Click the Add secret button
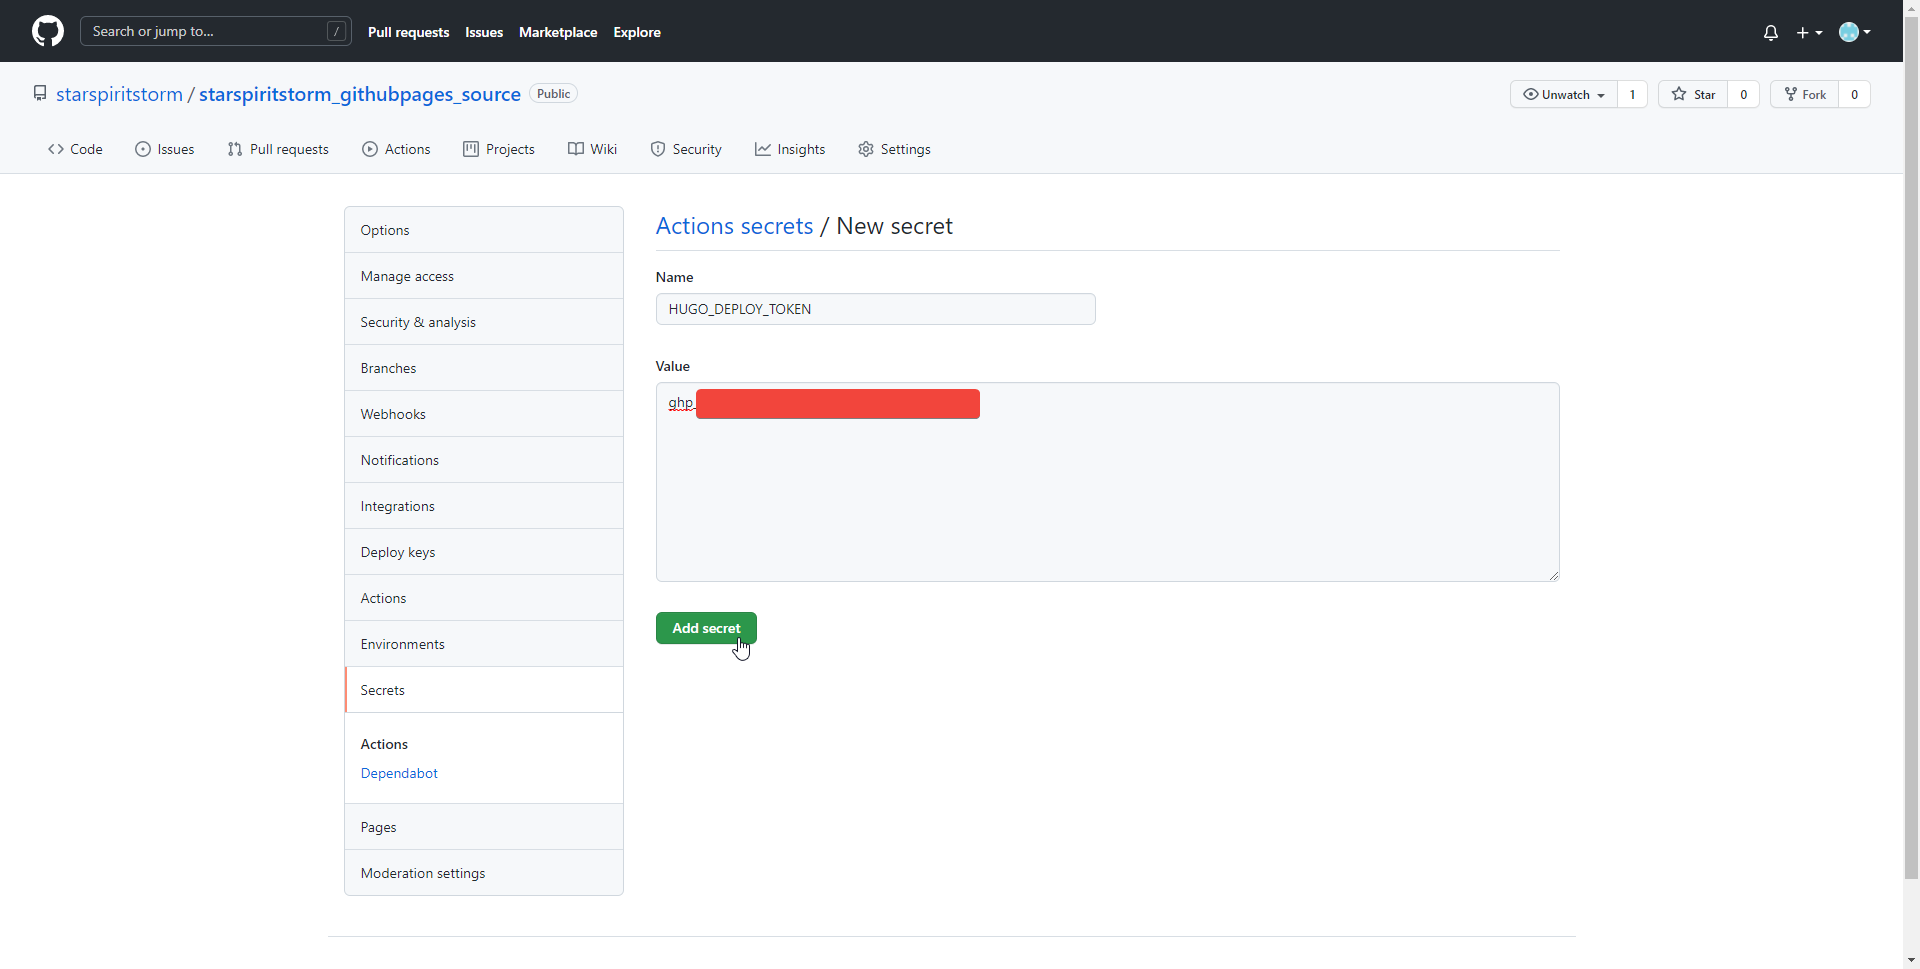This screenshot has height=969, width=1920. (x=706, y=628)
